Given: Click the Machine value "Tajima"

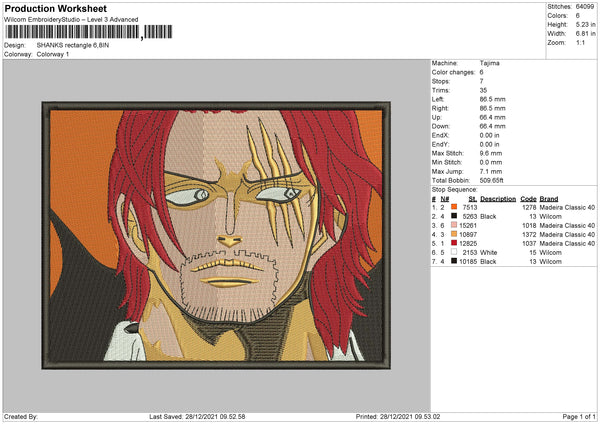Looking at the screenshot, I should click(489, 63).
